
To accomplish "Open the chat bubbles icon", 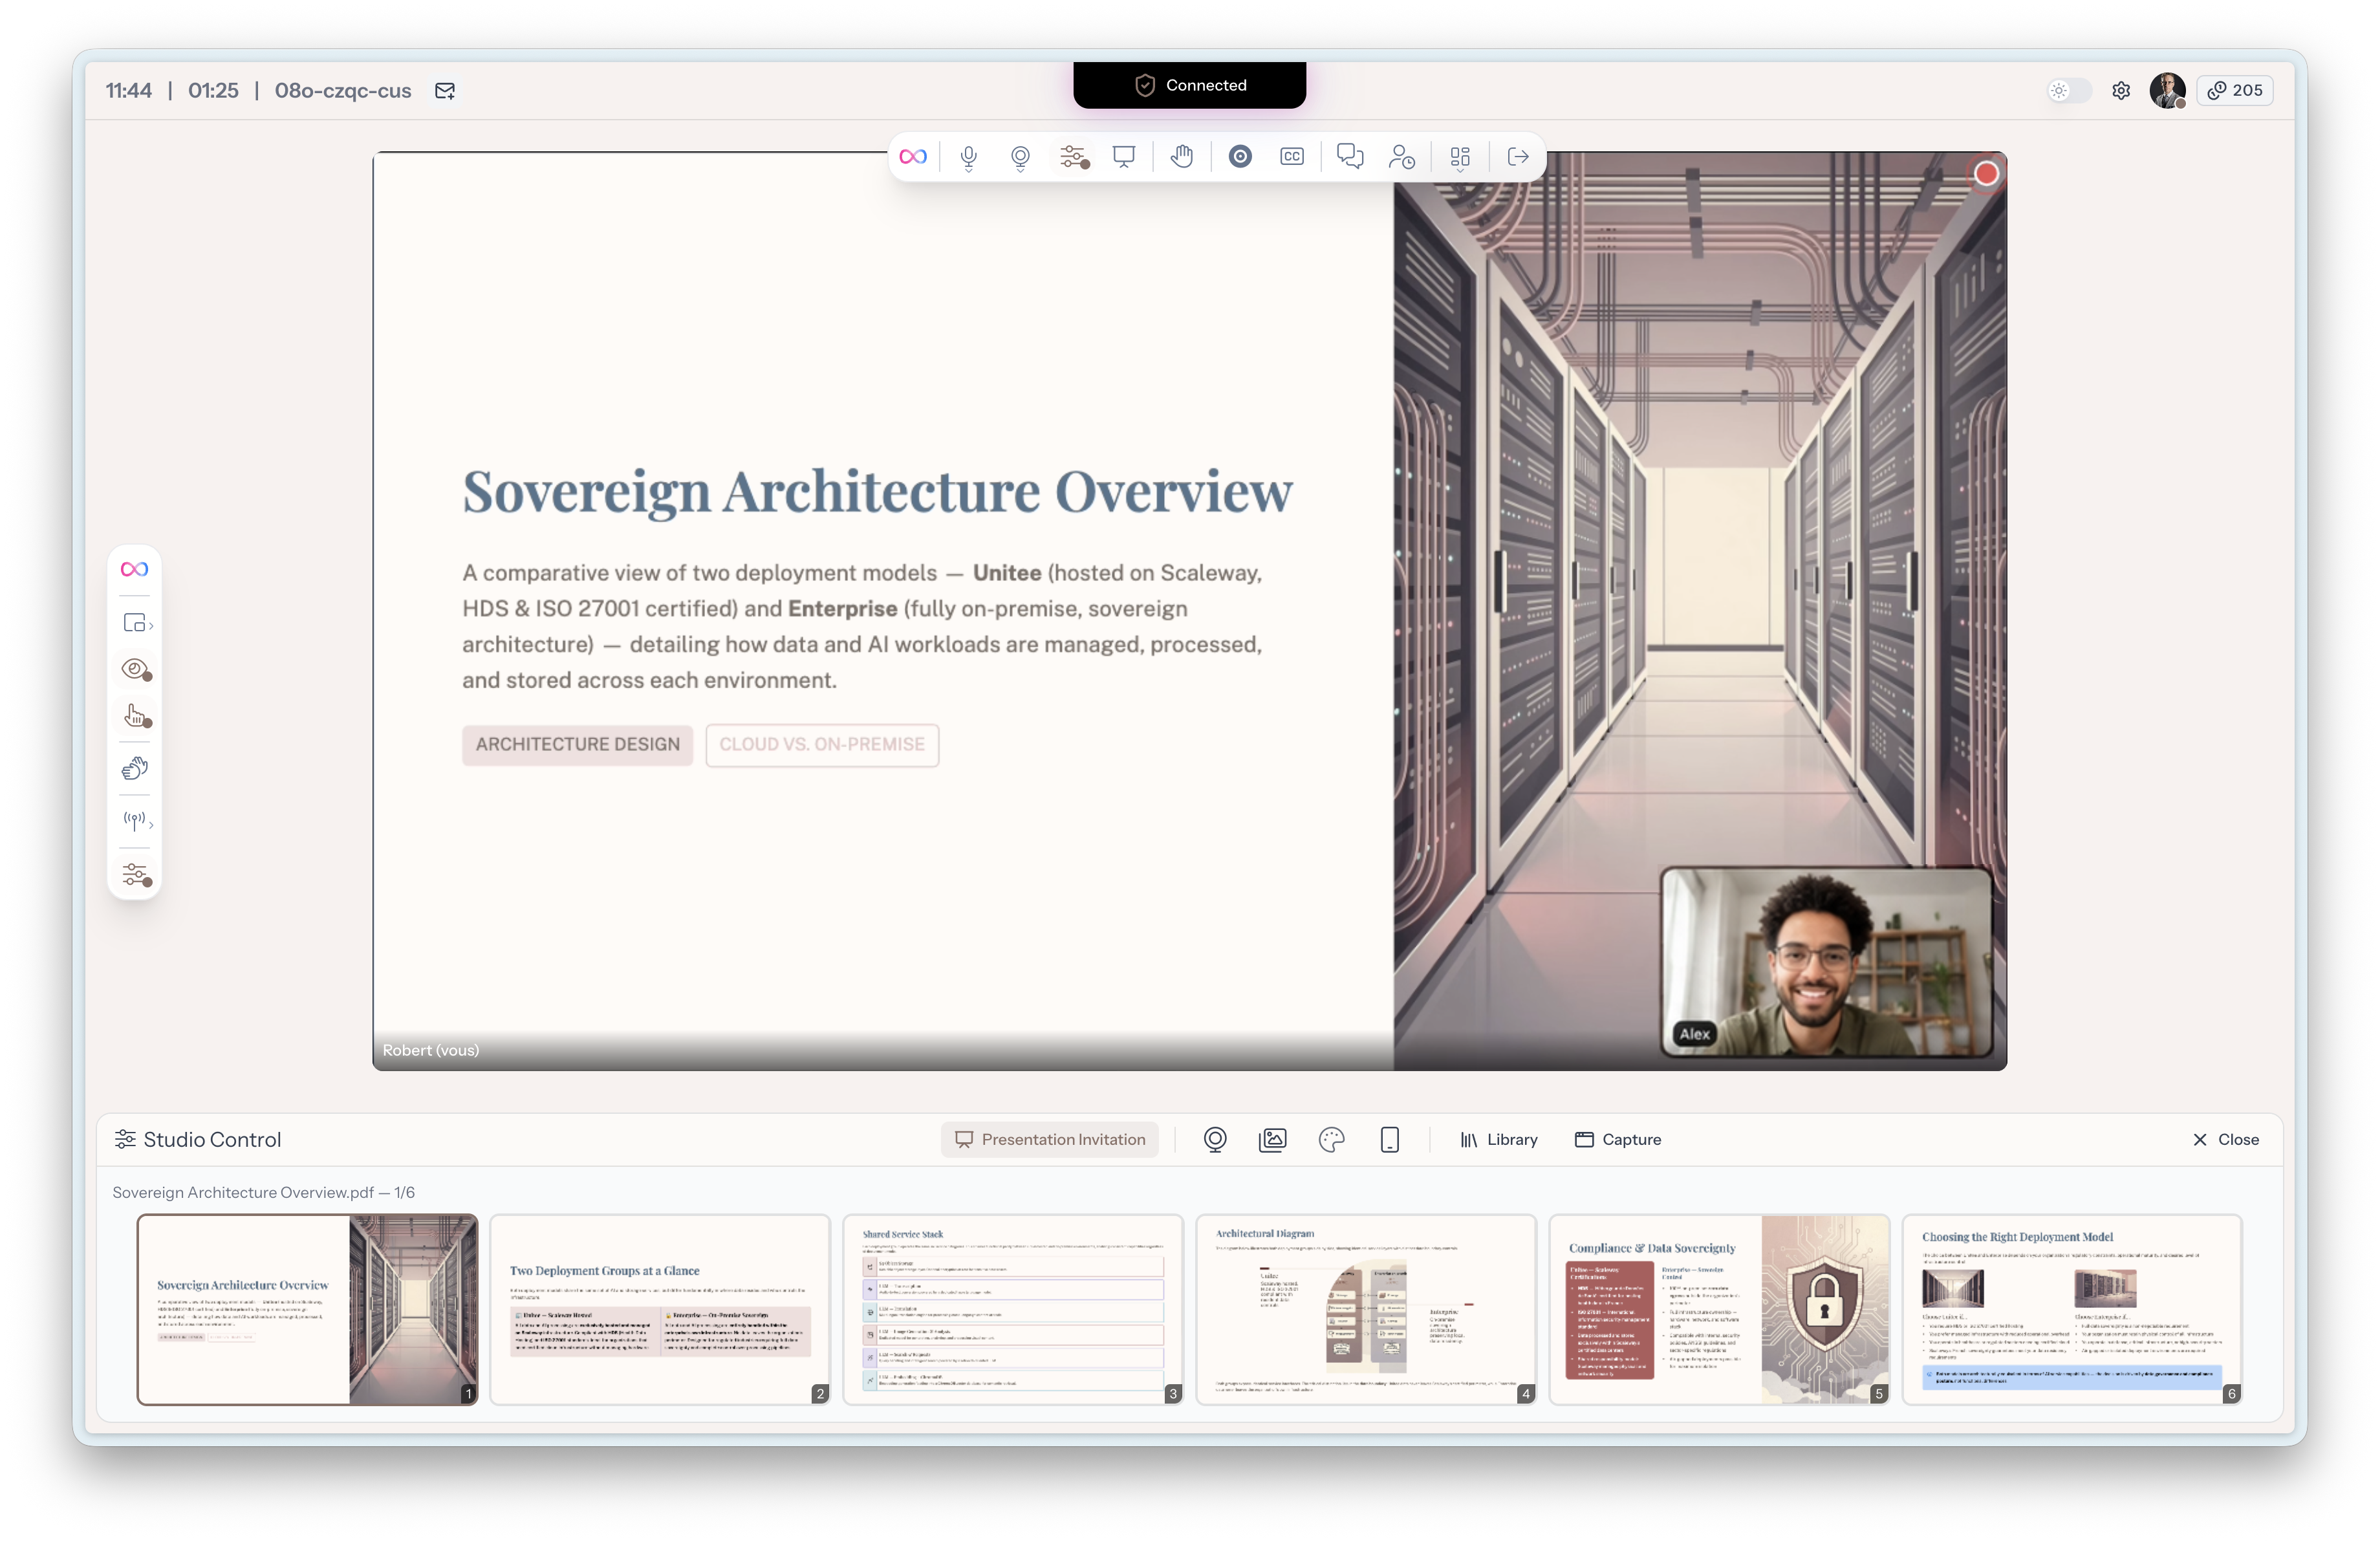I will coord(1349,157).
